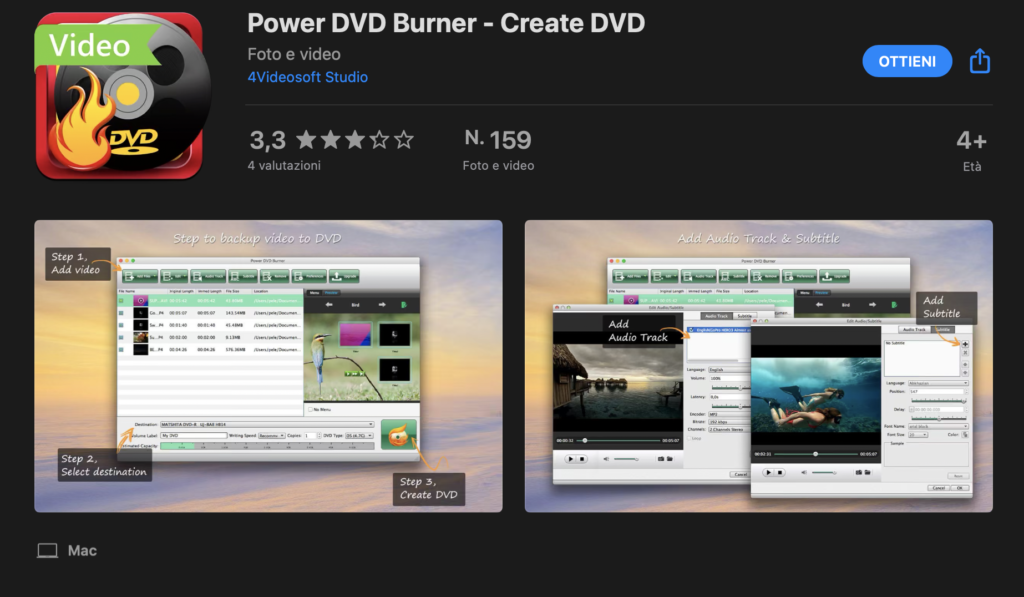Click "Foto e video" below the app title
The width and height of the screenshot is (1024, 597).
click(x=294, y=54)
